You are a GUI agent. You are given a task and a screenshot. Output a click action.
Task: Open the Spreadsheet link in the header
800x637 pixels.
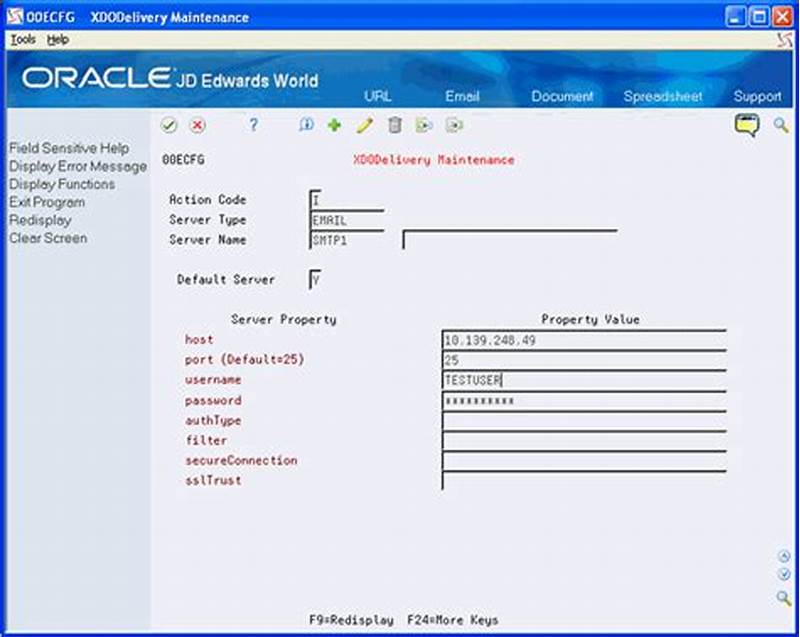[663, 97]
